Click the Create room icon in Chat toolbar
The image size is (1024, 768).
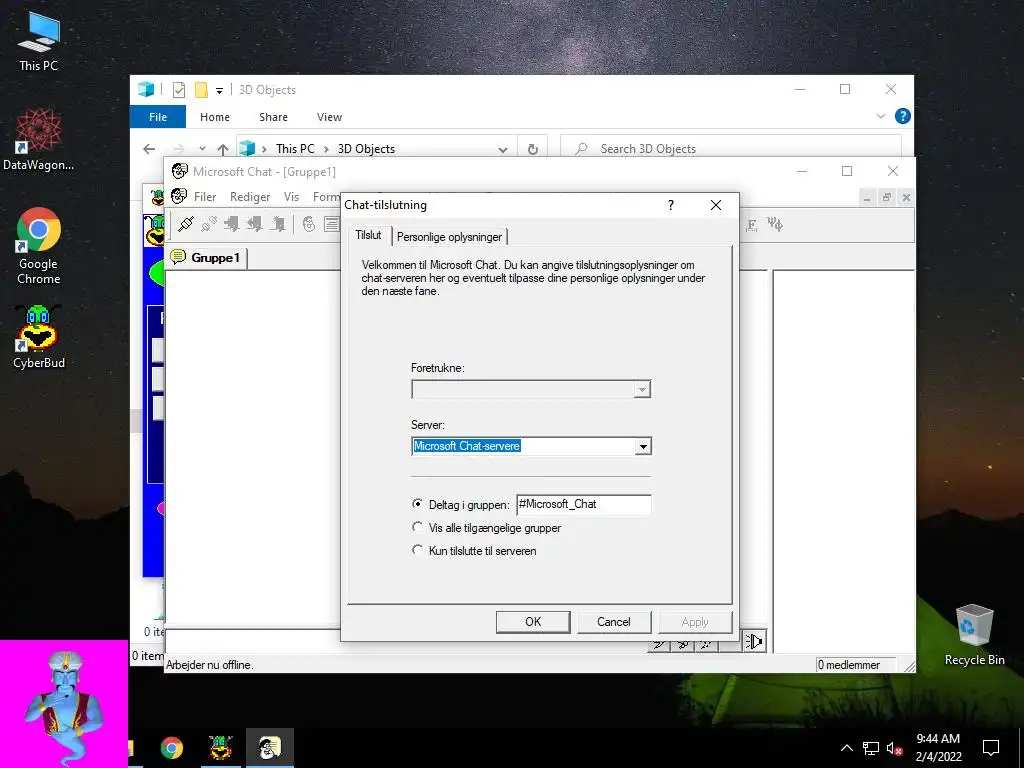pos(278,224)
